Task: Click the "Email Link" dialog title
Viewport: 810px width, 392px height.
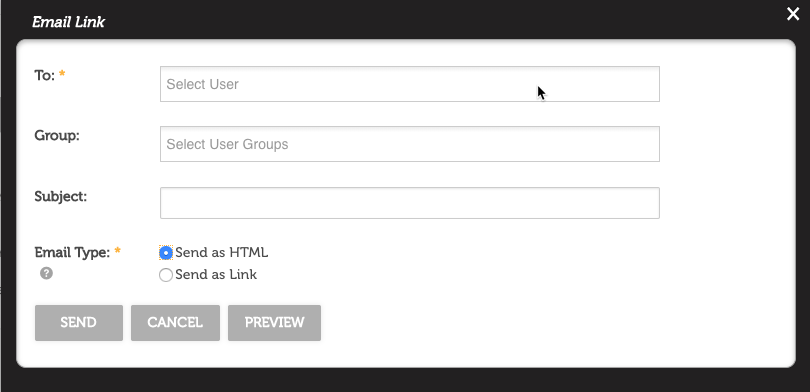Action: [68, 22]
